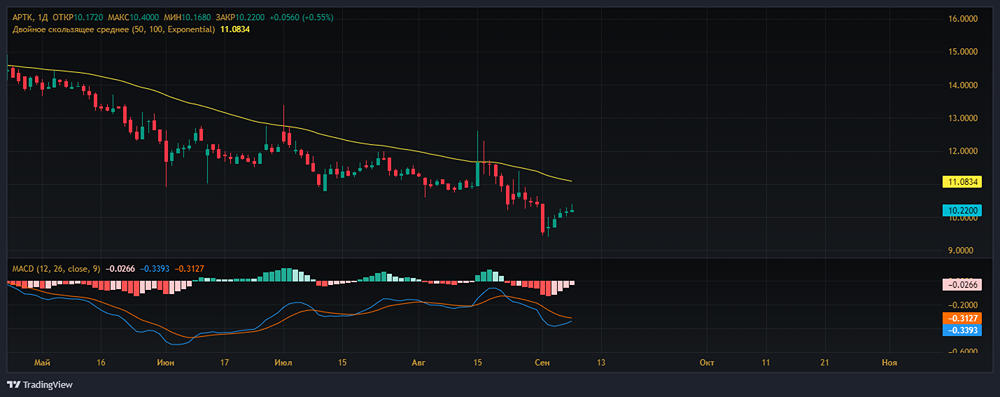Click the Июл label on time axis

(x=283, y=363)
